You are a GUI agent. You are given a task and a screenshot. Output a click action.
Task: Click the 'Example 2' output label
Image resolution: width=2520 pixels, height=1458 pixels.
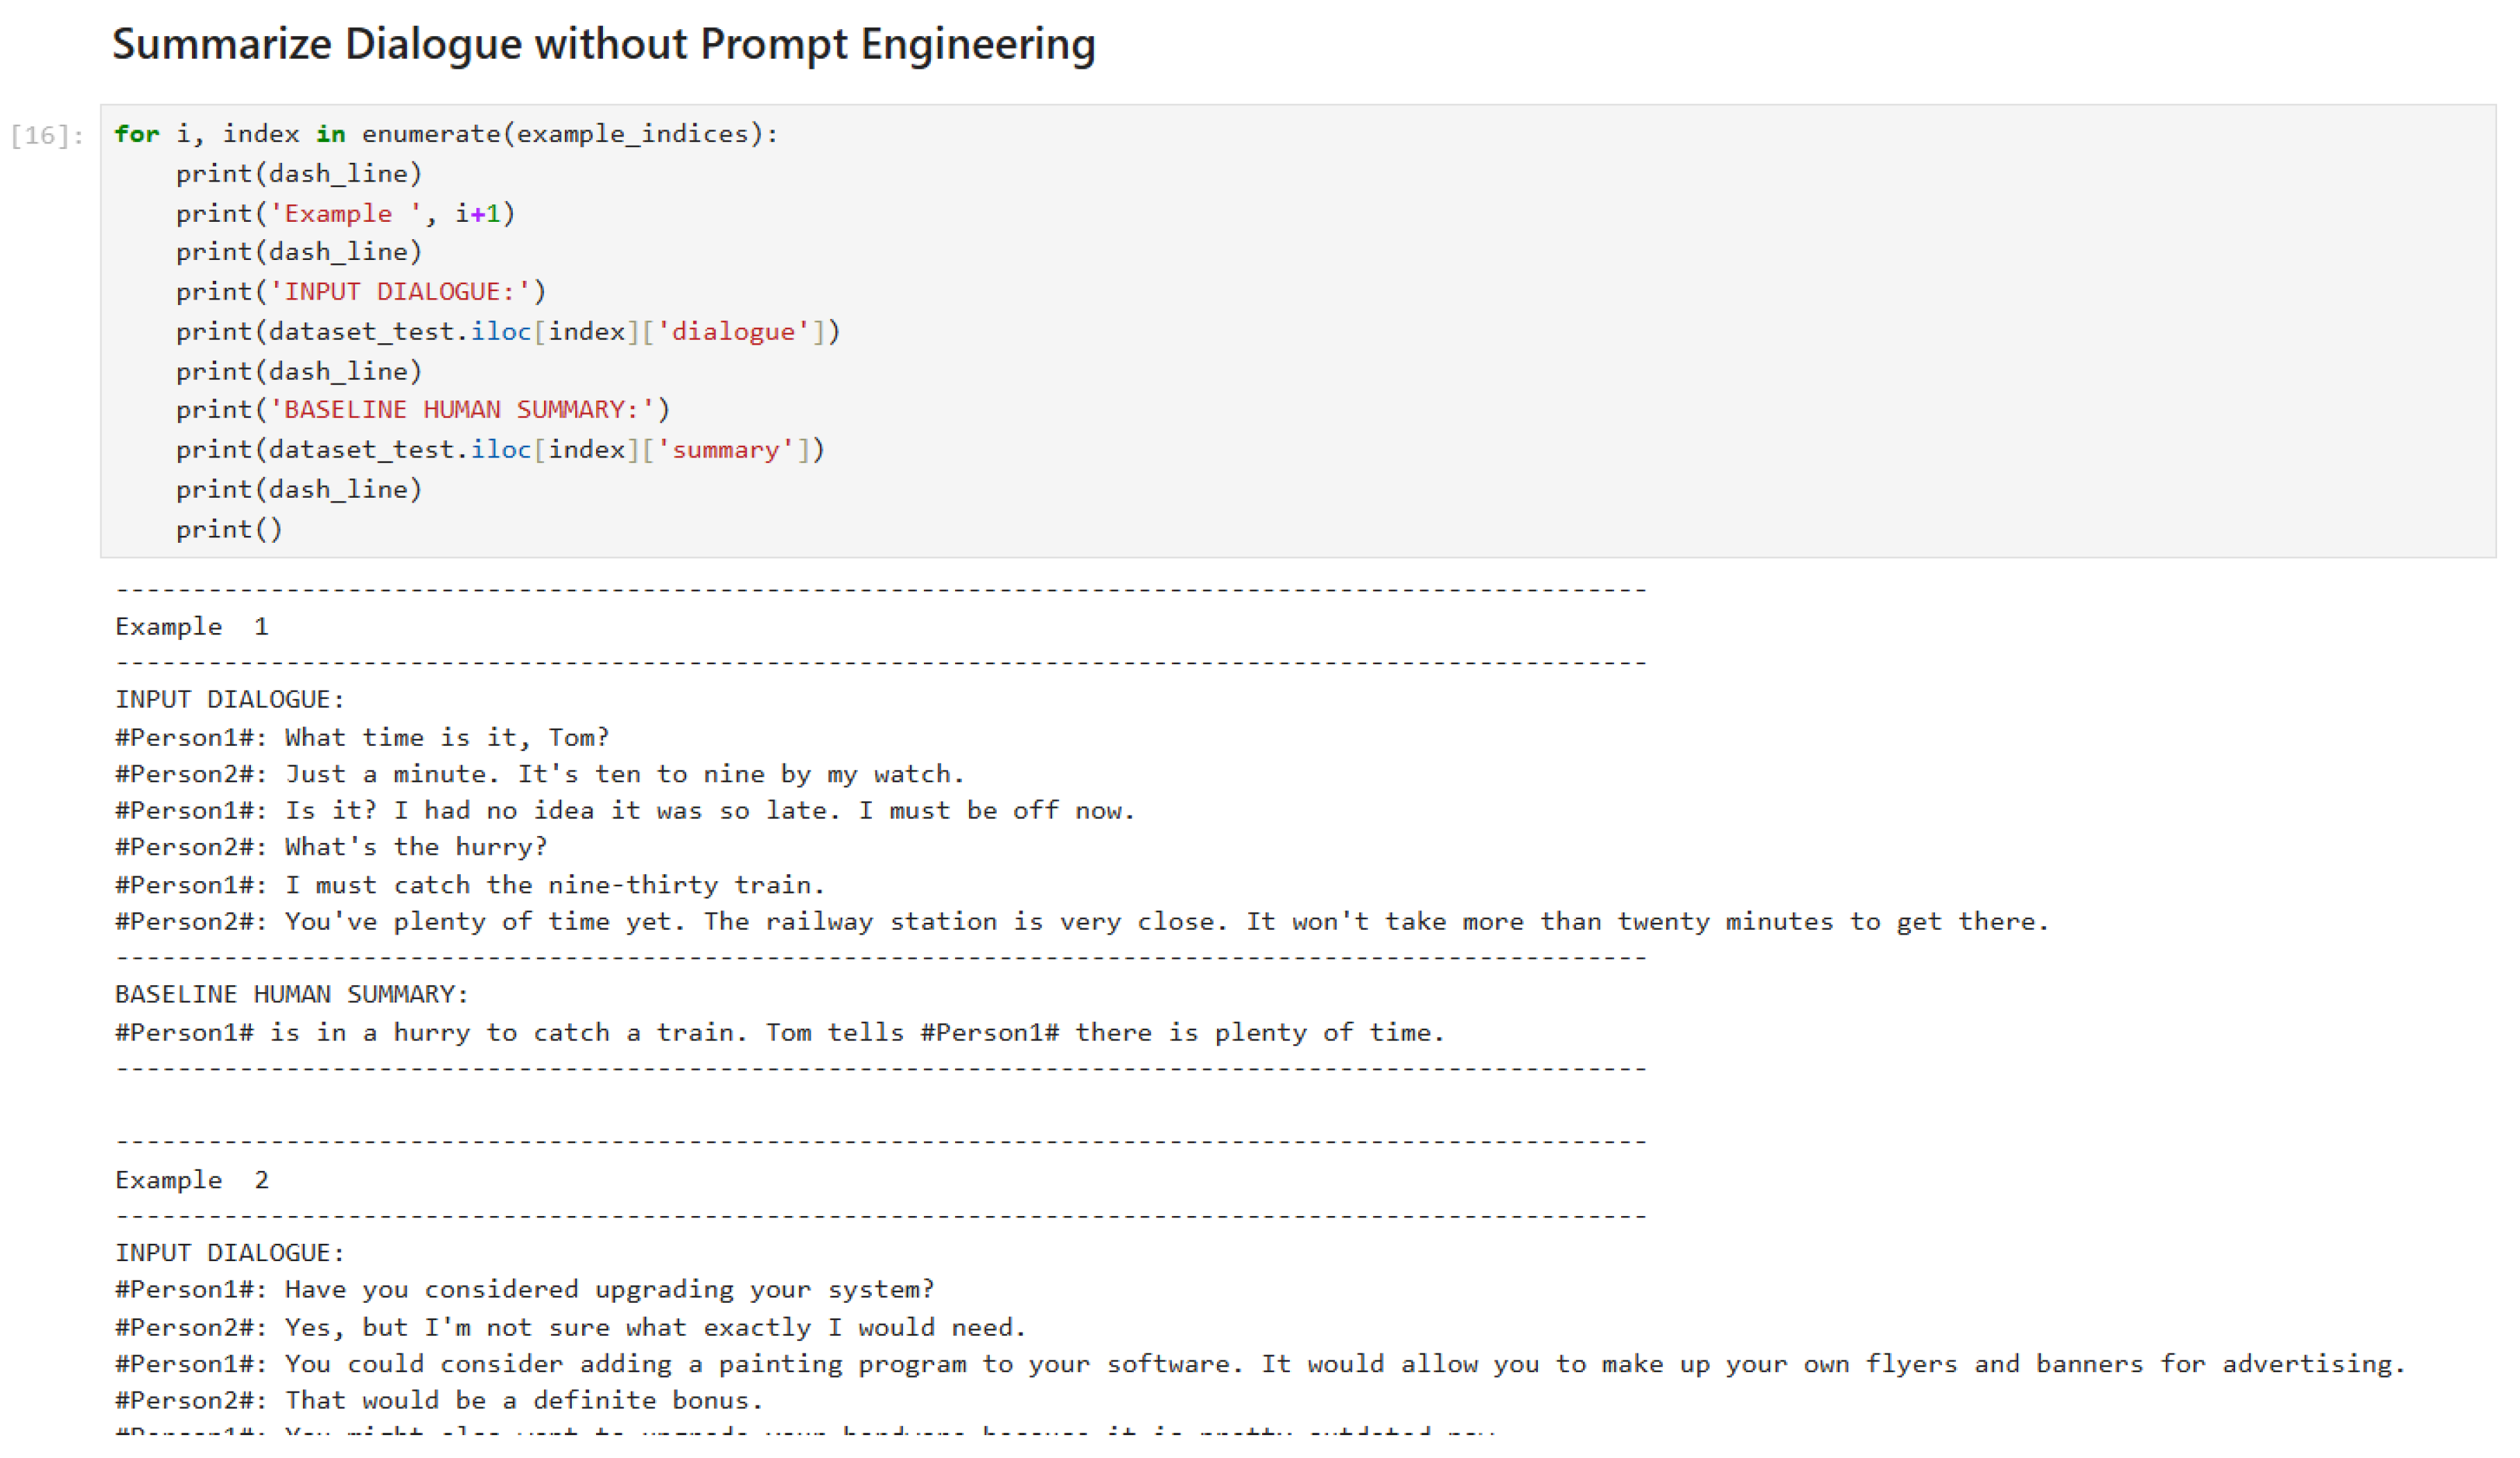[x=192, y=1181]
